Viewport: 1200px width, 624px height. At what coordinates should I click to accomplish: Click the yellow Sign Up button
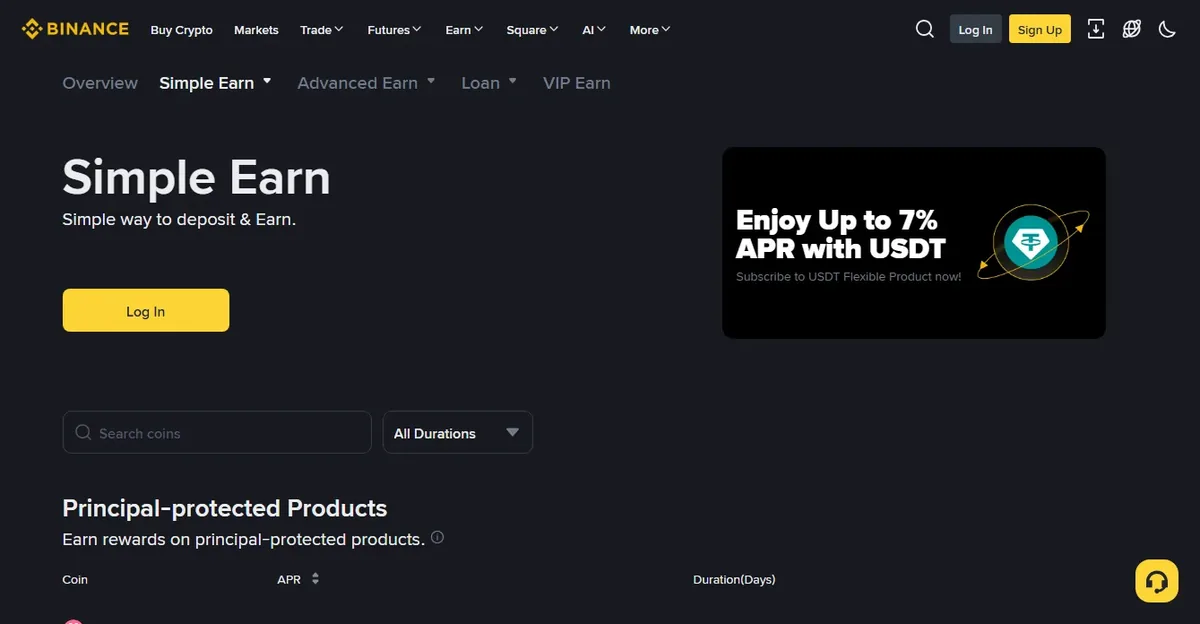tap(1040, 29)
